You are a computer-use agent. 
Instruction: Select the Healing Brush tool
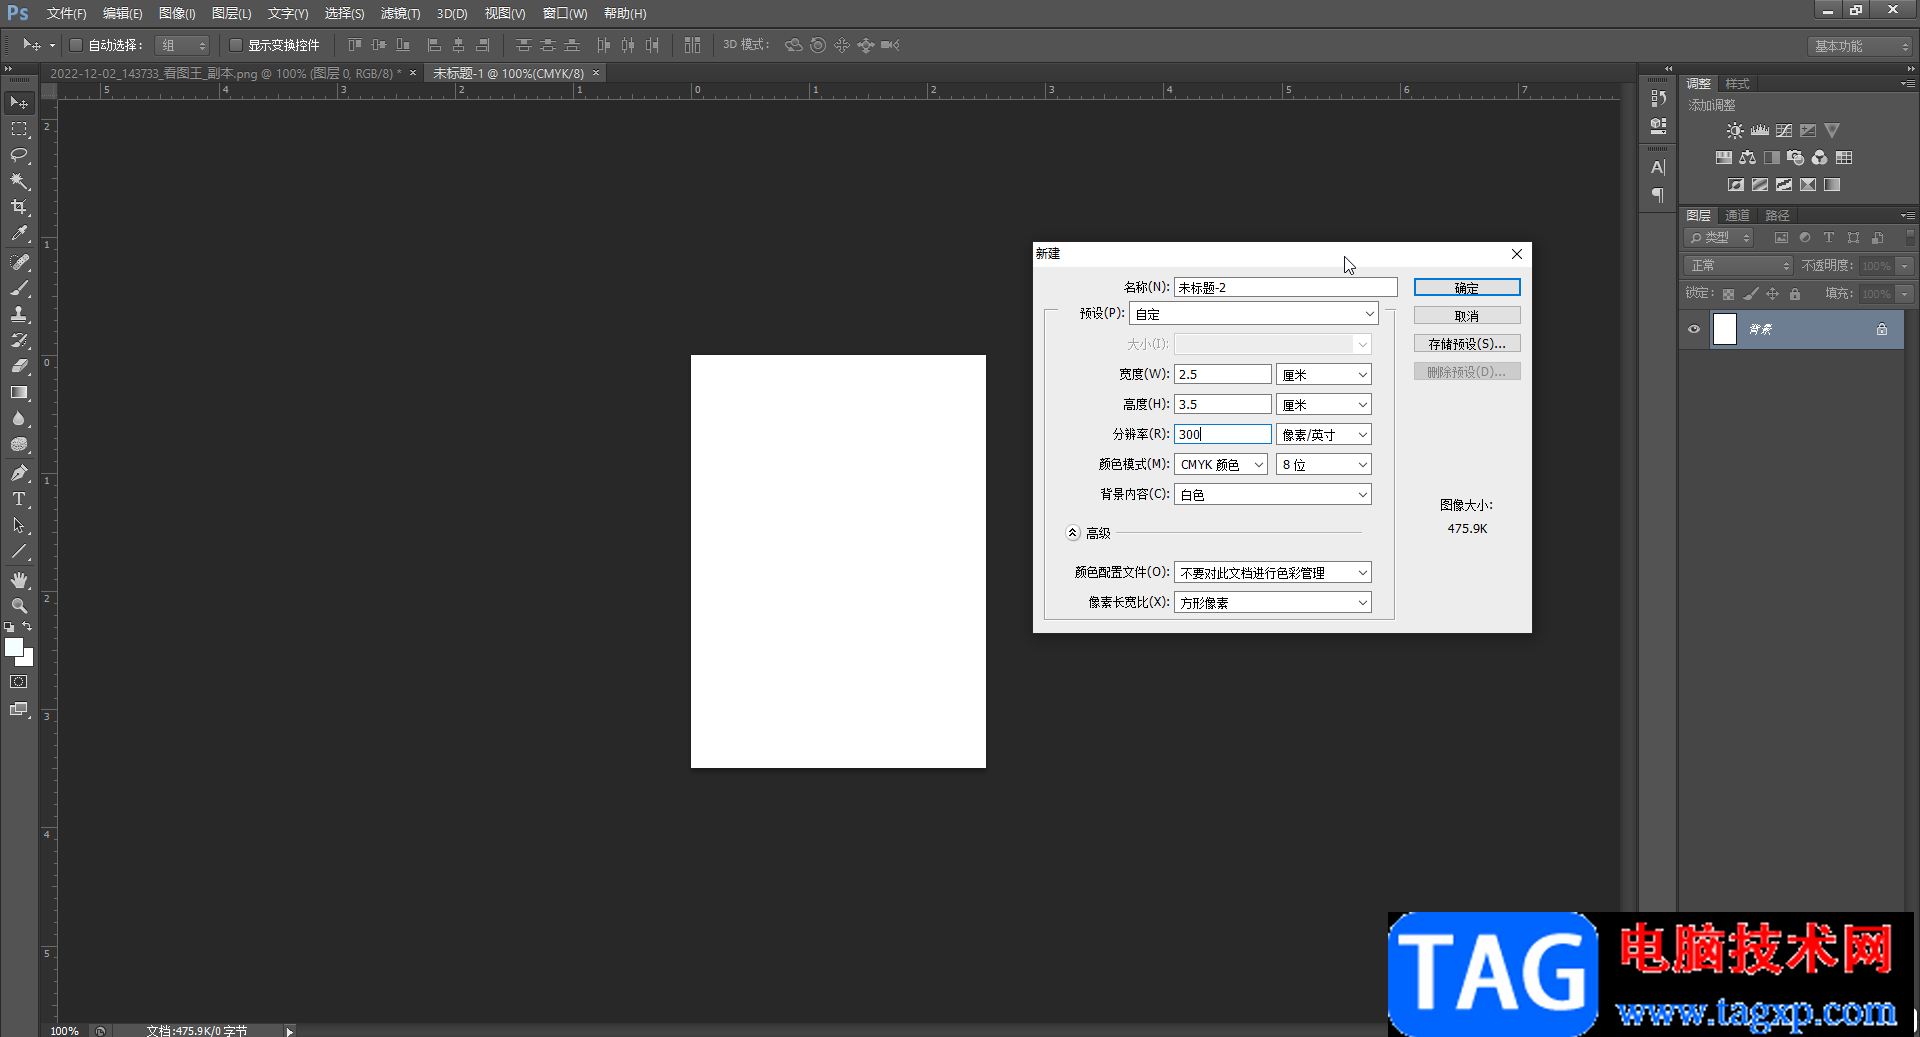[x=19, y=262]
